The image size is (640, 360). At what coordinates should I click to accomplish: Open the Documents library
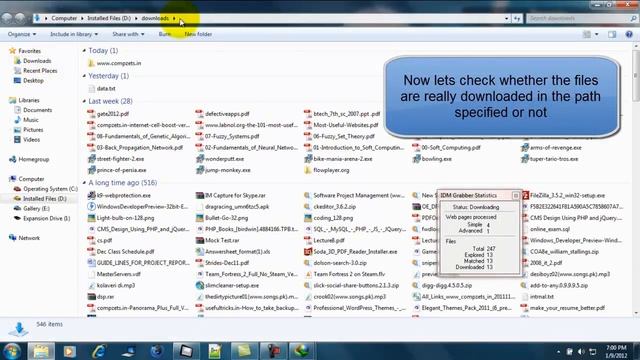pos(33,110)
